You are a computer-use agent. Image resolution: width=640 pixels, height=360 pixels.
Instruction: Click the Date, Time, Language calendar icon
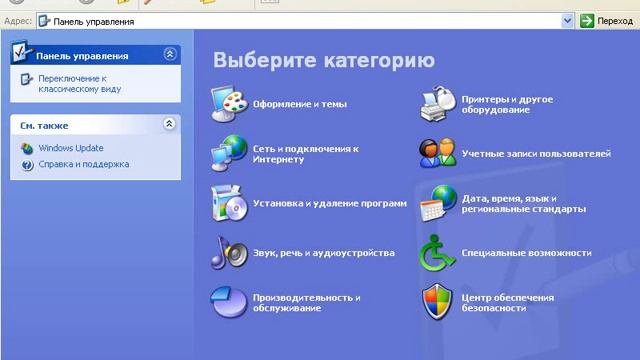tap(438, 203)
